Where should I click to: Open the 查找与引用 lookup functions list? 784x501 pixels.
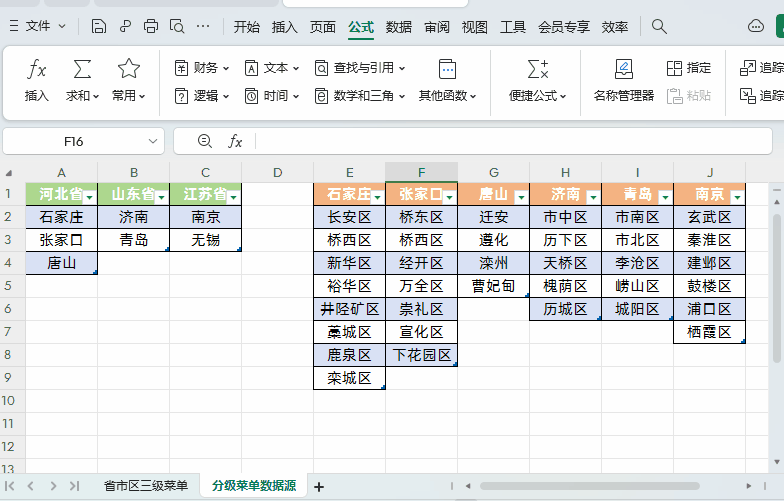pos(360,68)
